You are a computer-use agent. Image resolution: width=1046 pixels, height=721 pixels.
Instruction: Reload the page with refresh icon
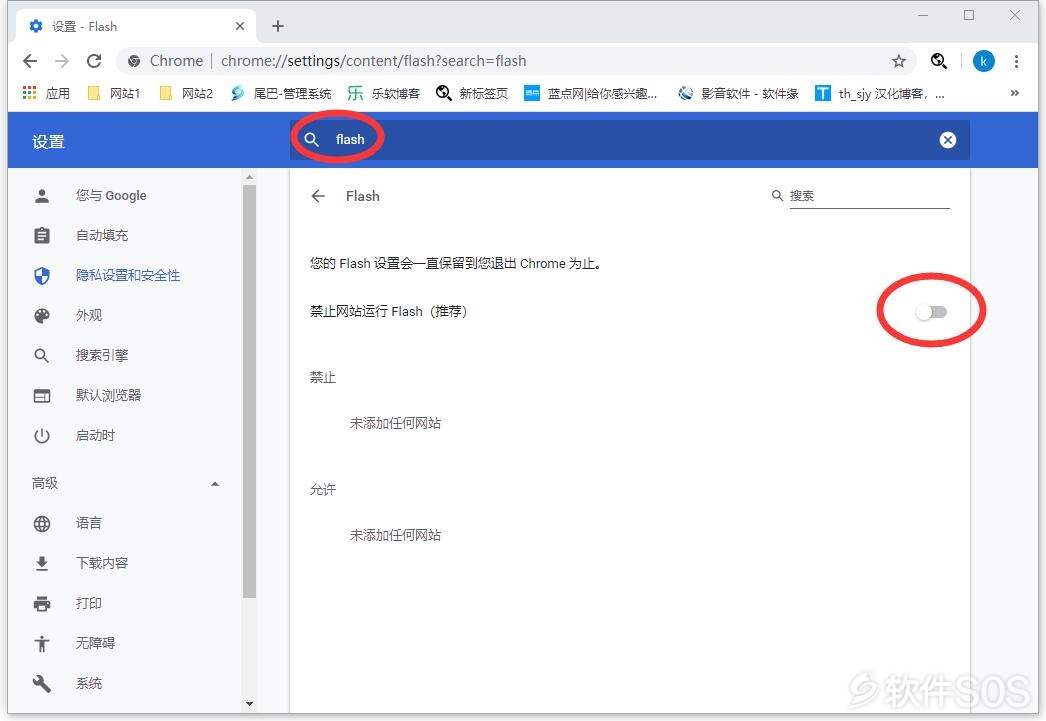[94, 61]
